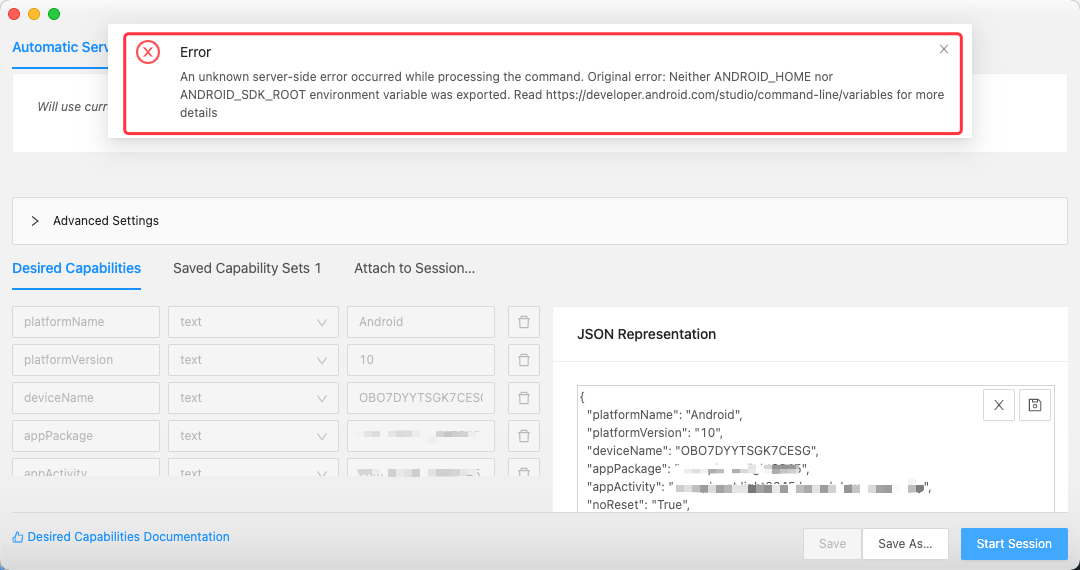Image resolution: width=1080 pixels, height=570 pixels.
Task: Click the appPackage name field
Action: (86, 435)
